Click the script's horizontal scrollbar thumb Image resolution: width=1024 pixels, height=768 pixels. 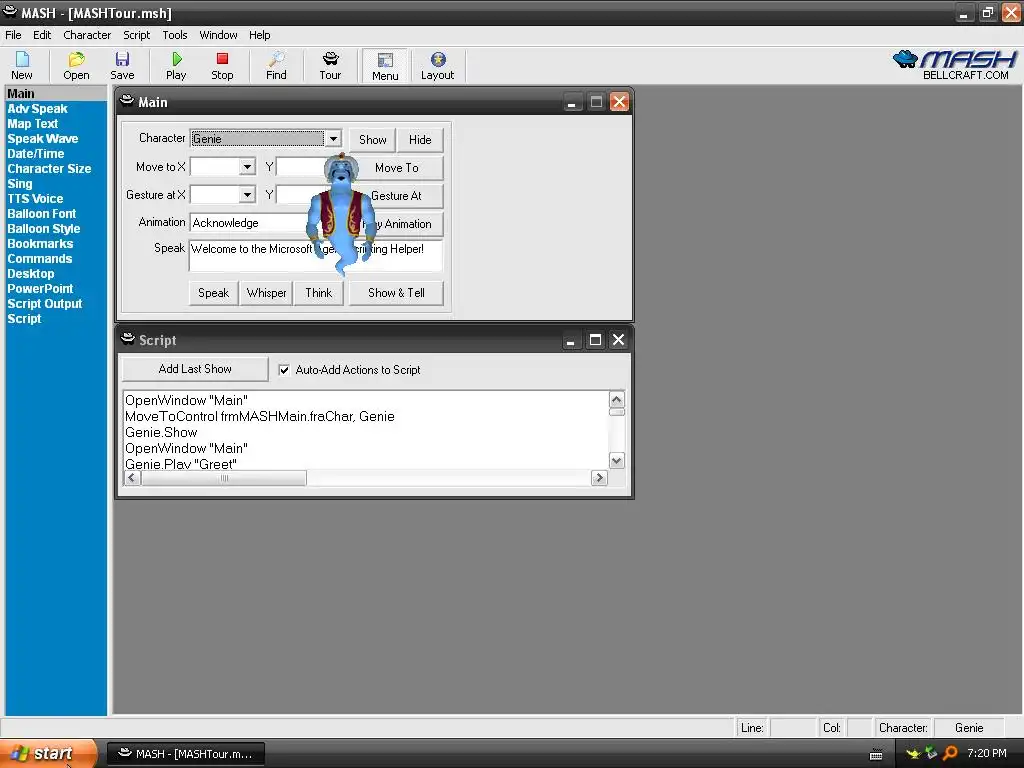[x=224, y=478]
